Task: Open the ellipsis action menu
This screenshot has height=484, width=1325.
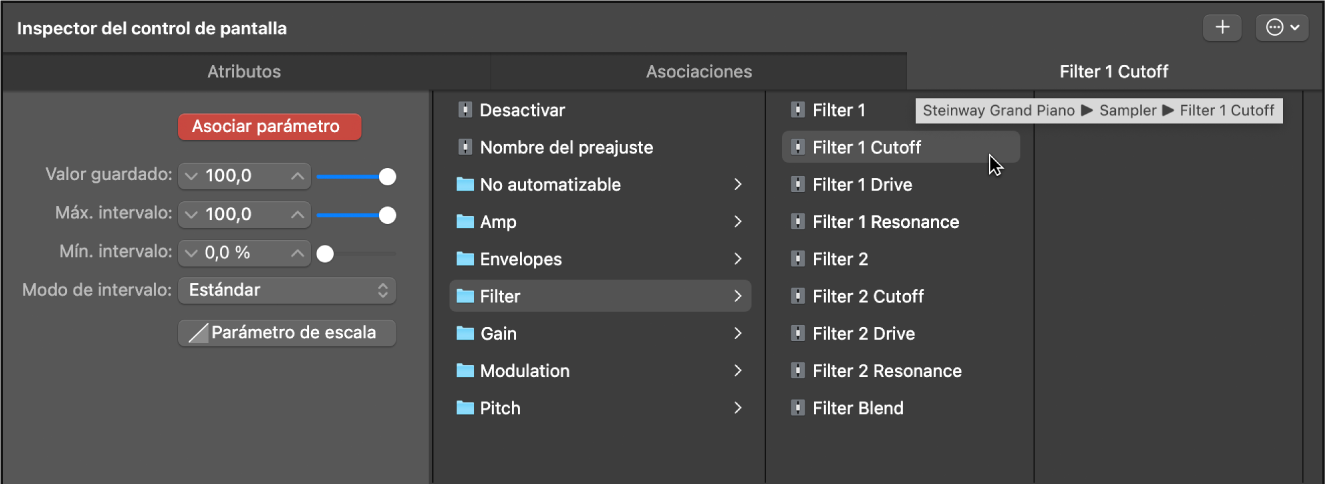Action: (1282, 28)
